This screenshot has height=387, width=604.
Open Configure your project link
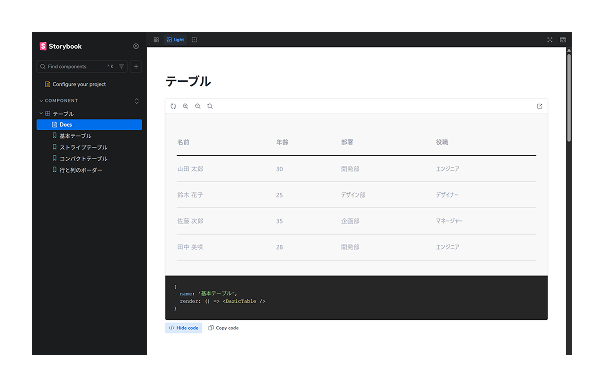[x=75, y=84]
